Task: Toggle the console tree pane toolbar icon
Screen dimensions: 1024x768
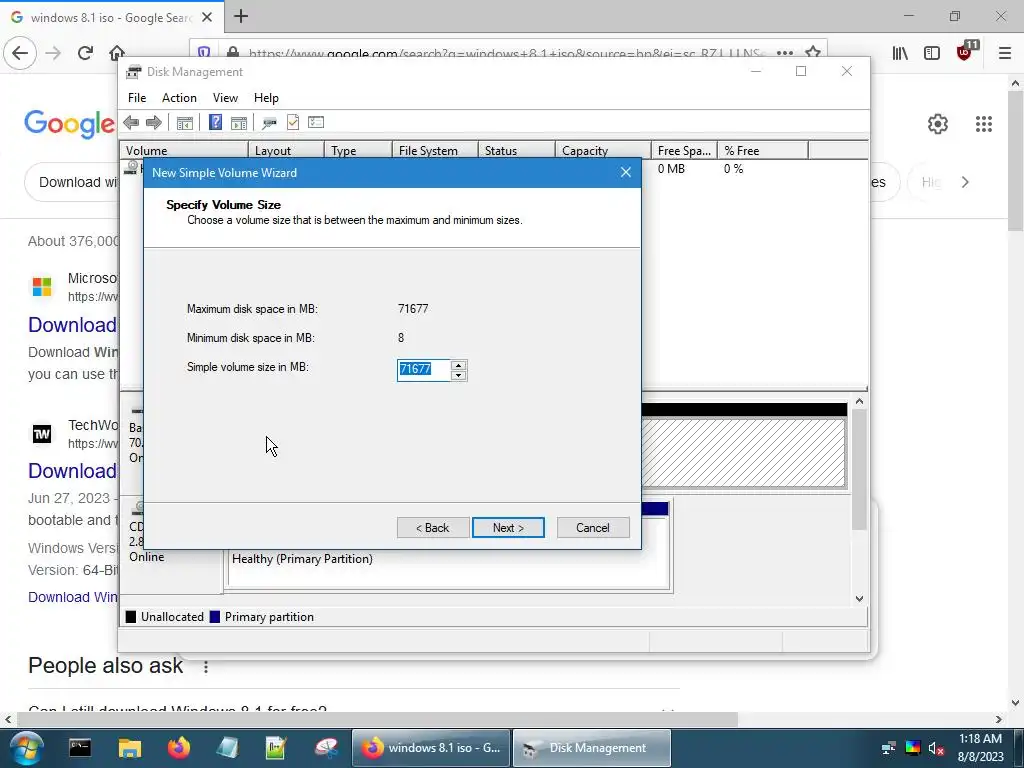Action: click(x=185, y=122)
